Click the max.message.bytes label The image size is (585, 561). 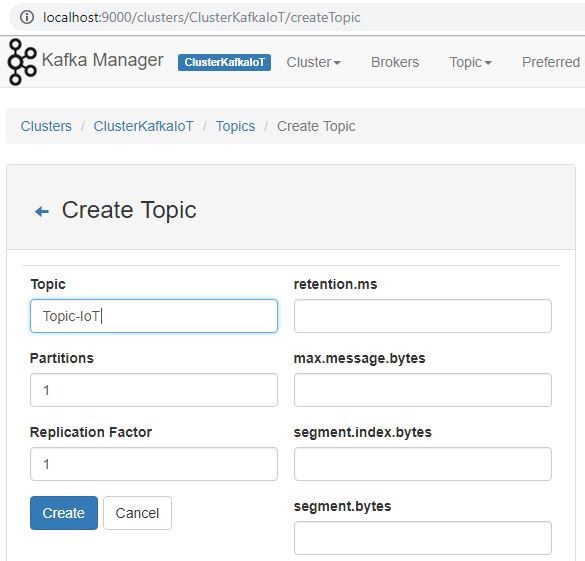point(359,358)
